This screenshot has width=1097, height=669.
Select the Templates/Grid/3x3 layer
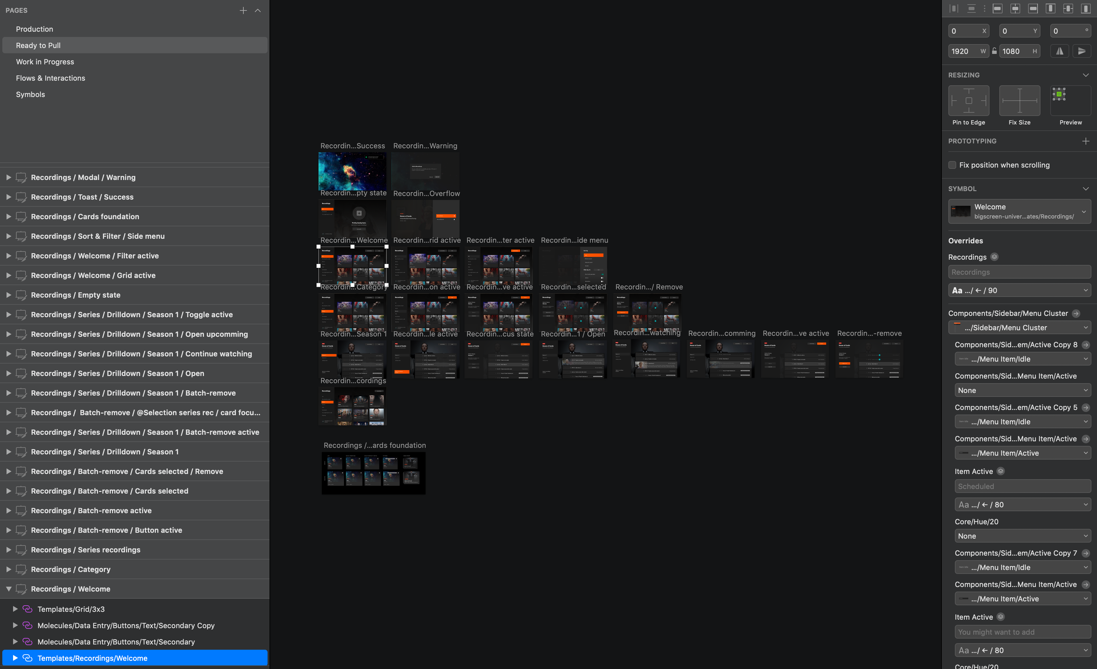point(71,609)
